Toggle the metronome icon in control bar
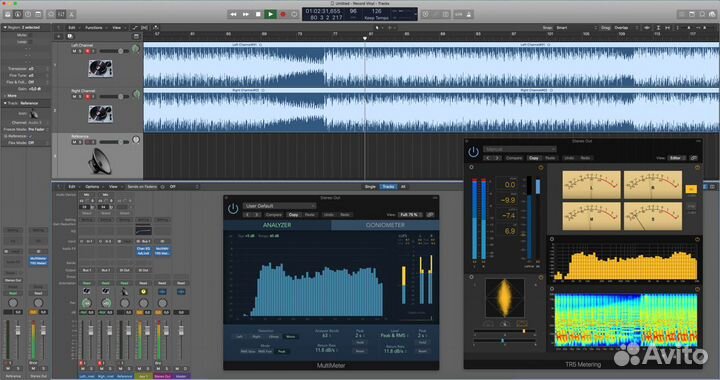The image size is (720, 380). click(469, 14)
